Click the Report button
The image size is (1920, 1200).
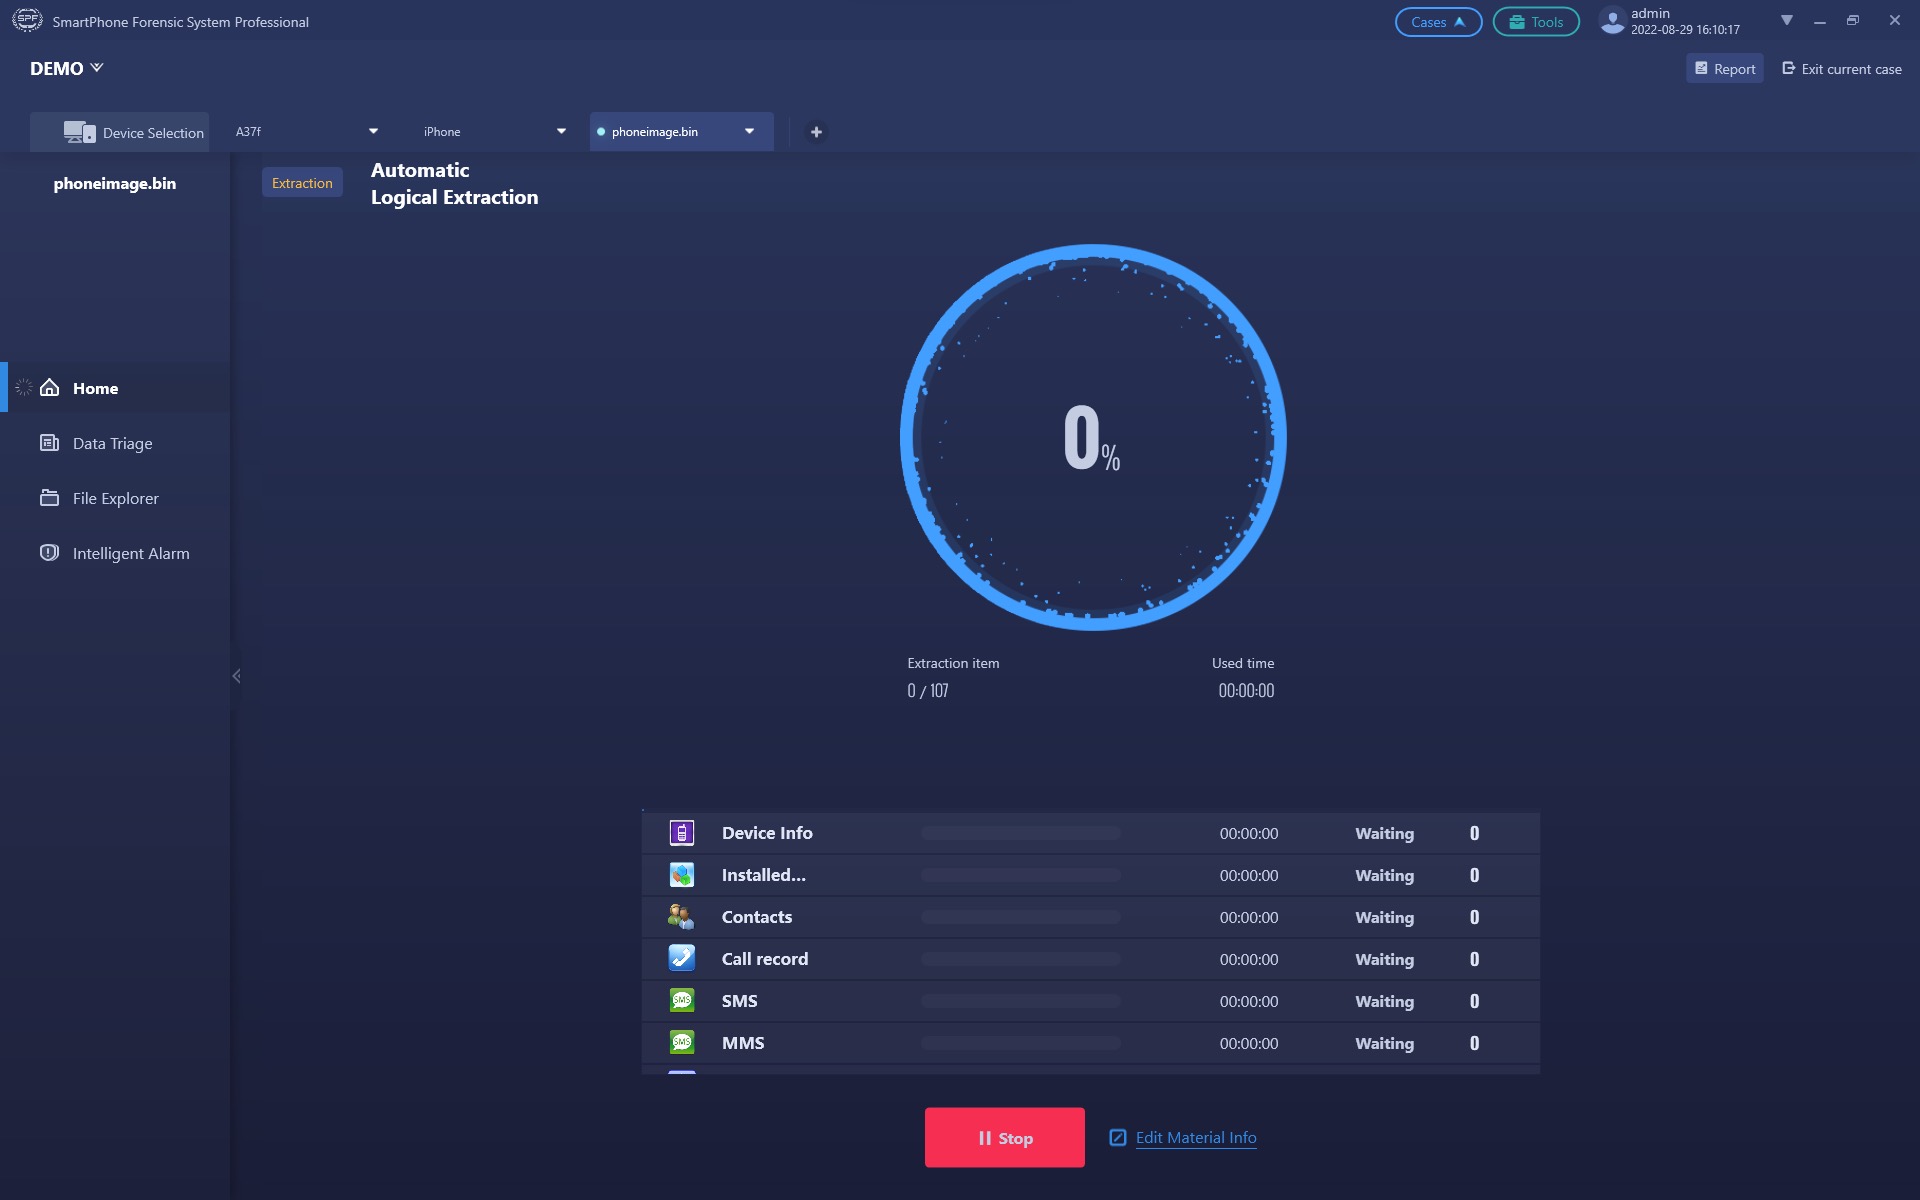(1725, 68)
